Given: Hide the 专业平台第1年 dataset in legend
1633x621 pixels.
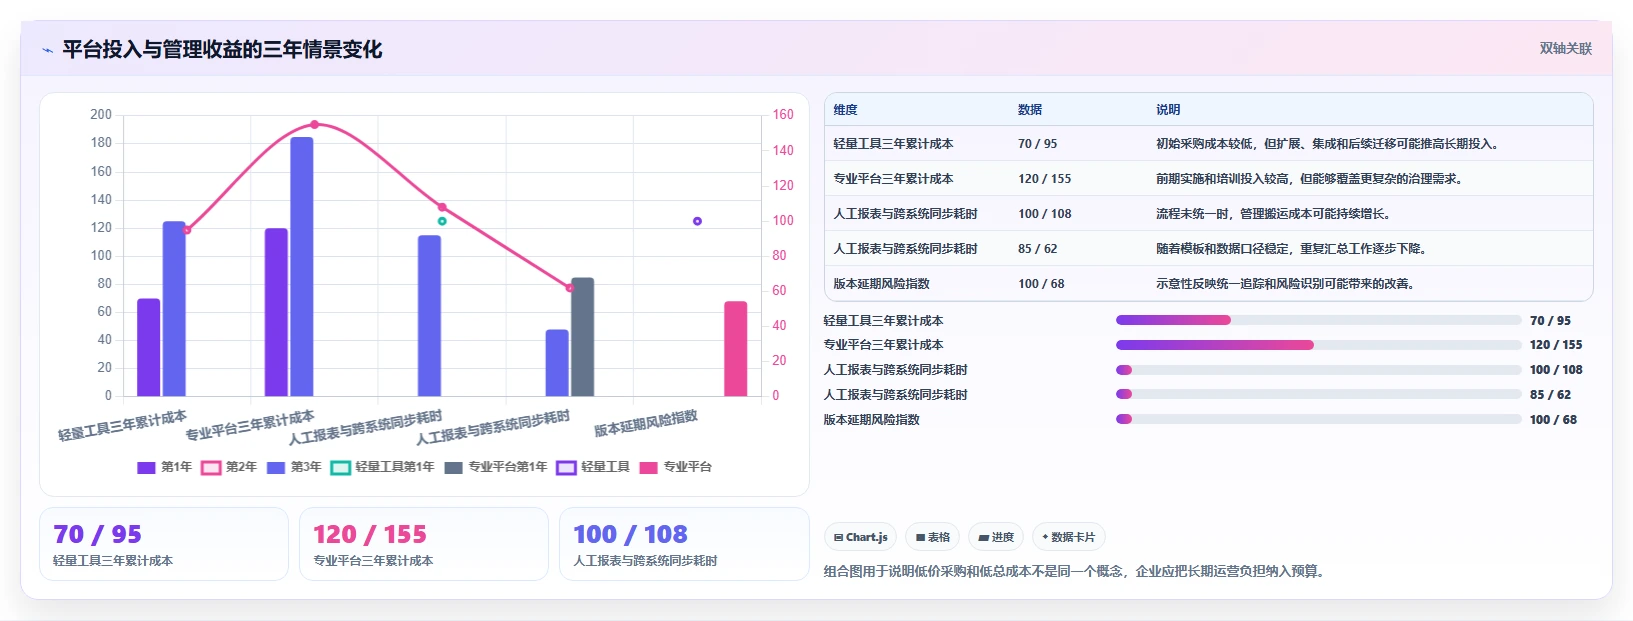Looking at the screenshot, I should (496, 467).
